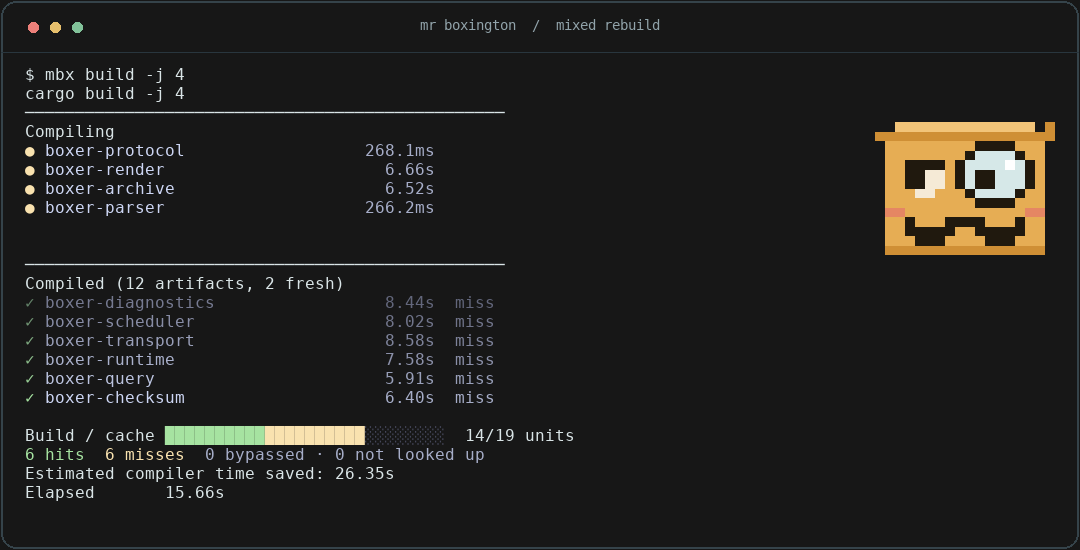Viewport: 1080px width, 550px height.
Task: Click the 6.40s timing for boxer-checksum
Action: point(410,398)
